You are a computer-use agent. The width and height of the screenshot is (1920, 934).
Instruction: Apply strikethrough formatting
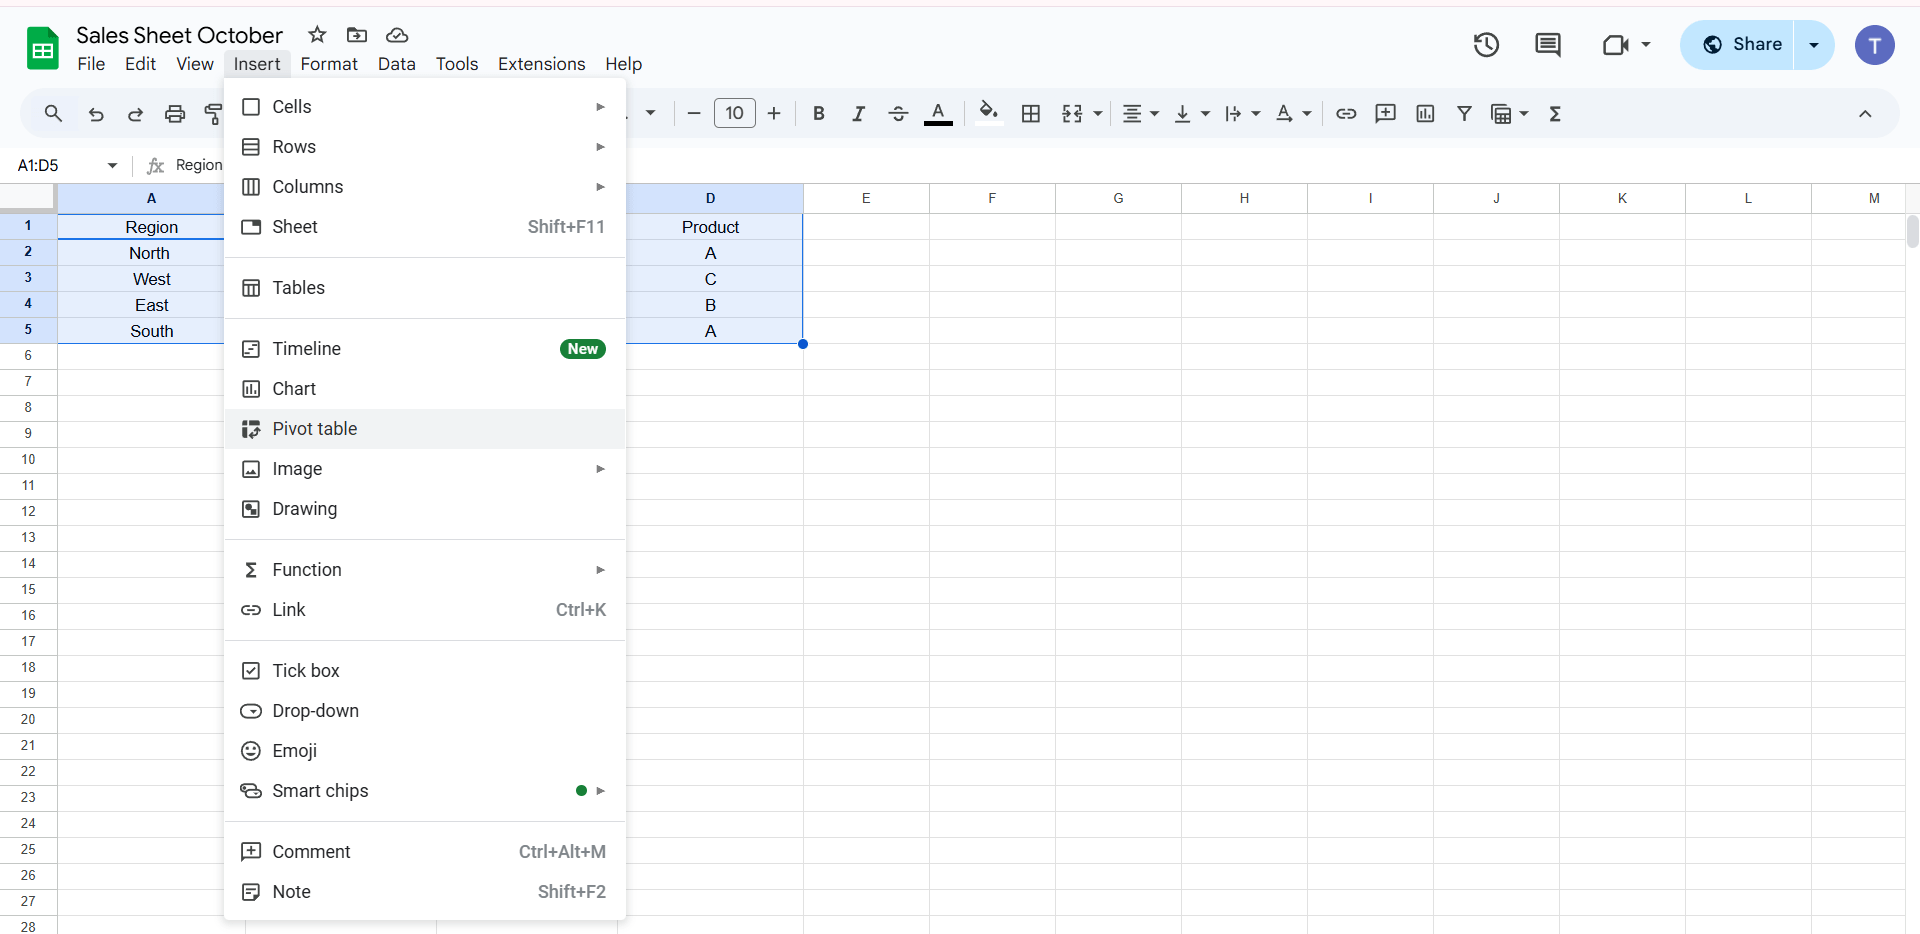898,113
